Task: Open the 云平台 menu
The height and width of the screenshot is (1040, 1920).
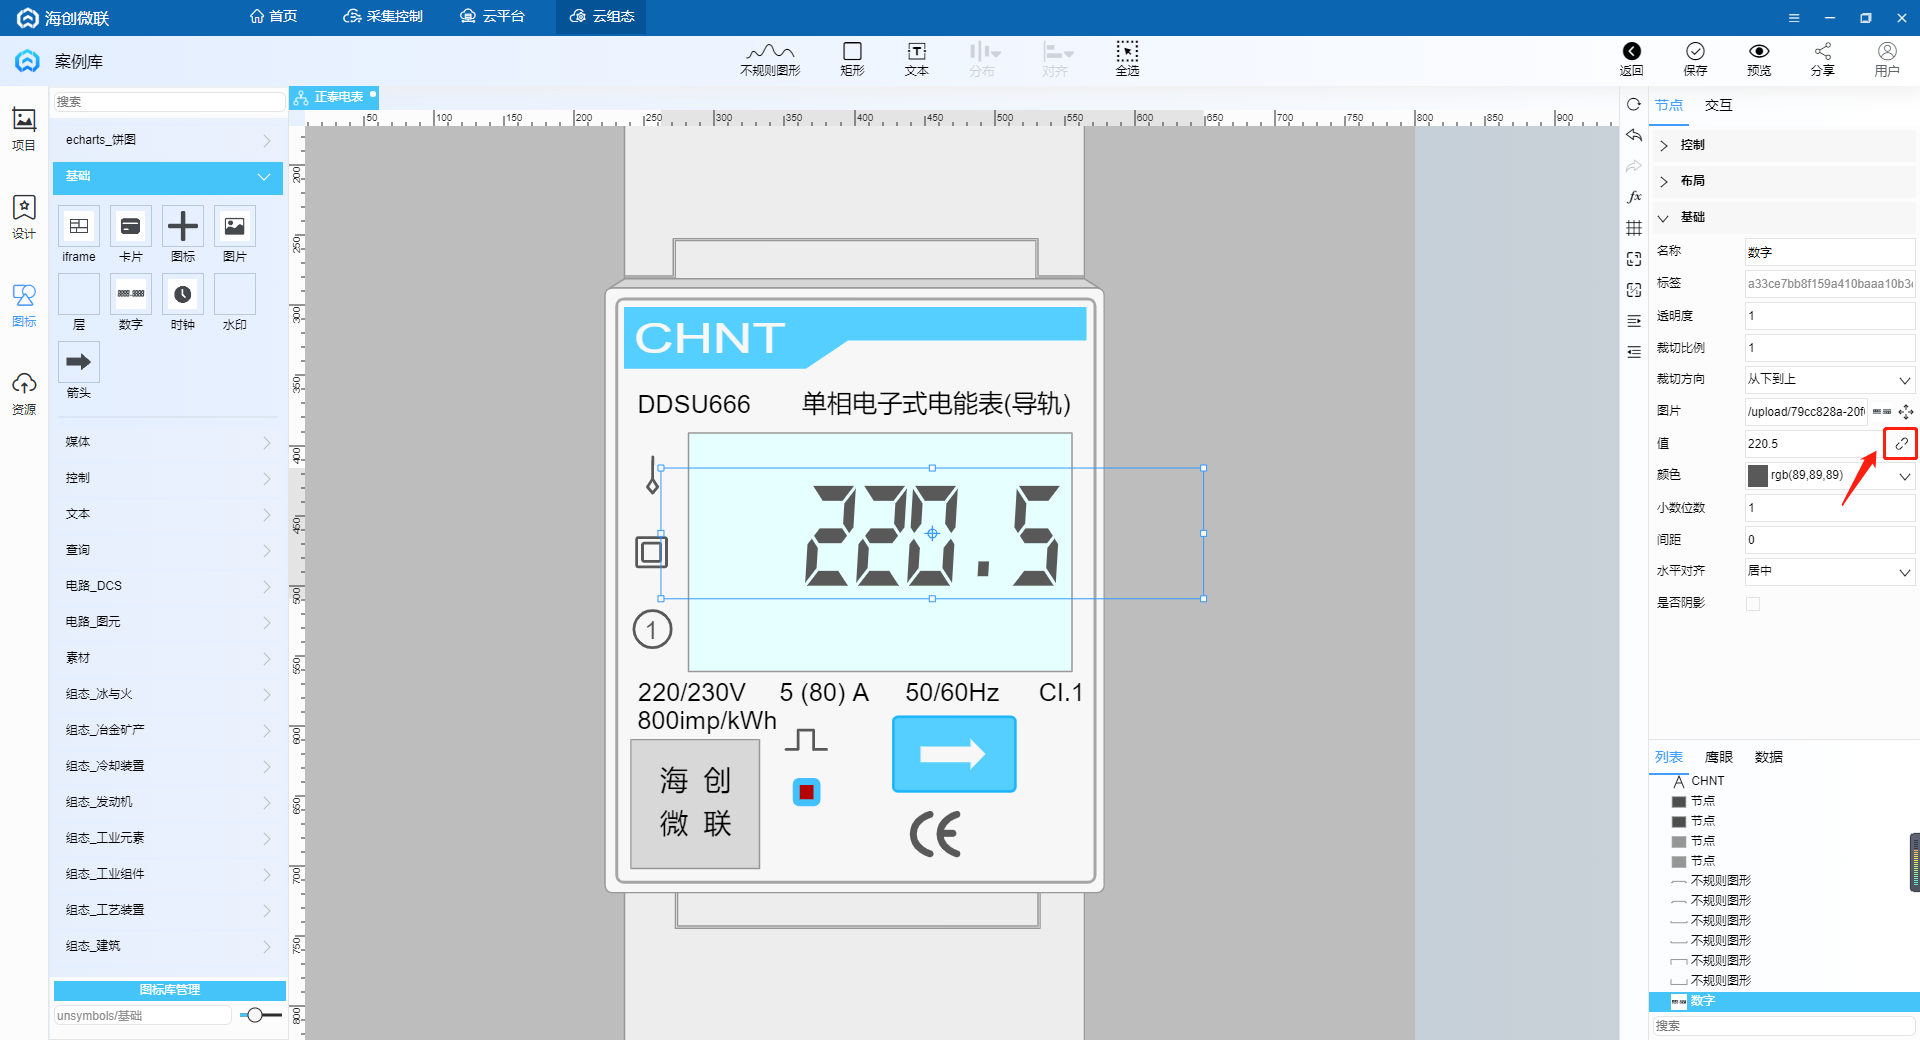Action: coord(492,17)
